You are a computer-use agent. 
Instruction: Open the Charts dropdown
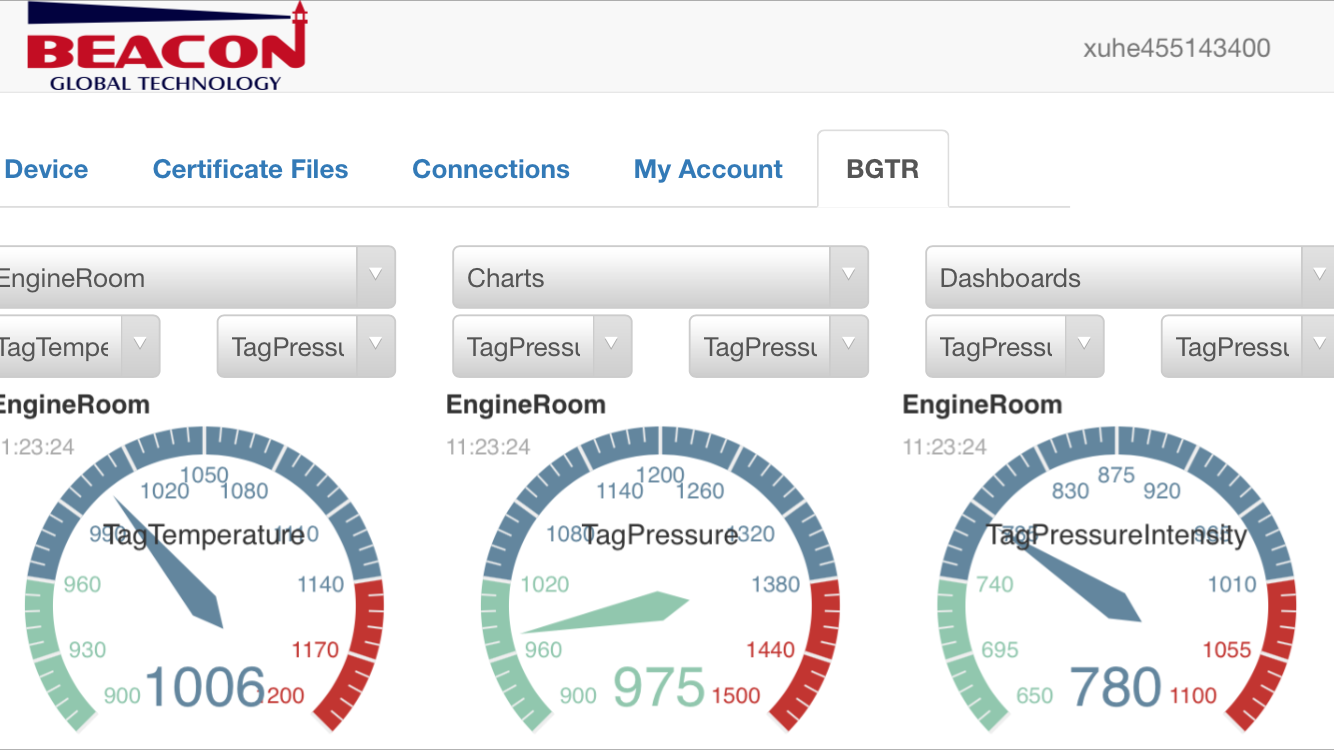640,278
